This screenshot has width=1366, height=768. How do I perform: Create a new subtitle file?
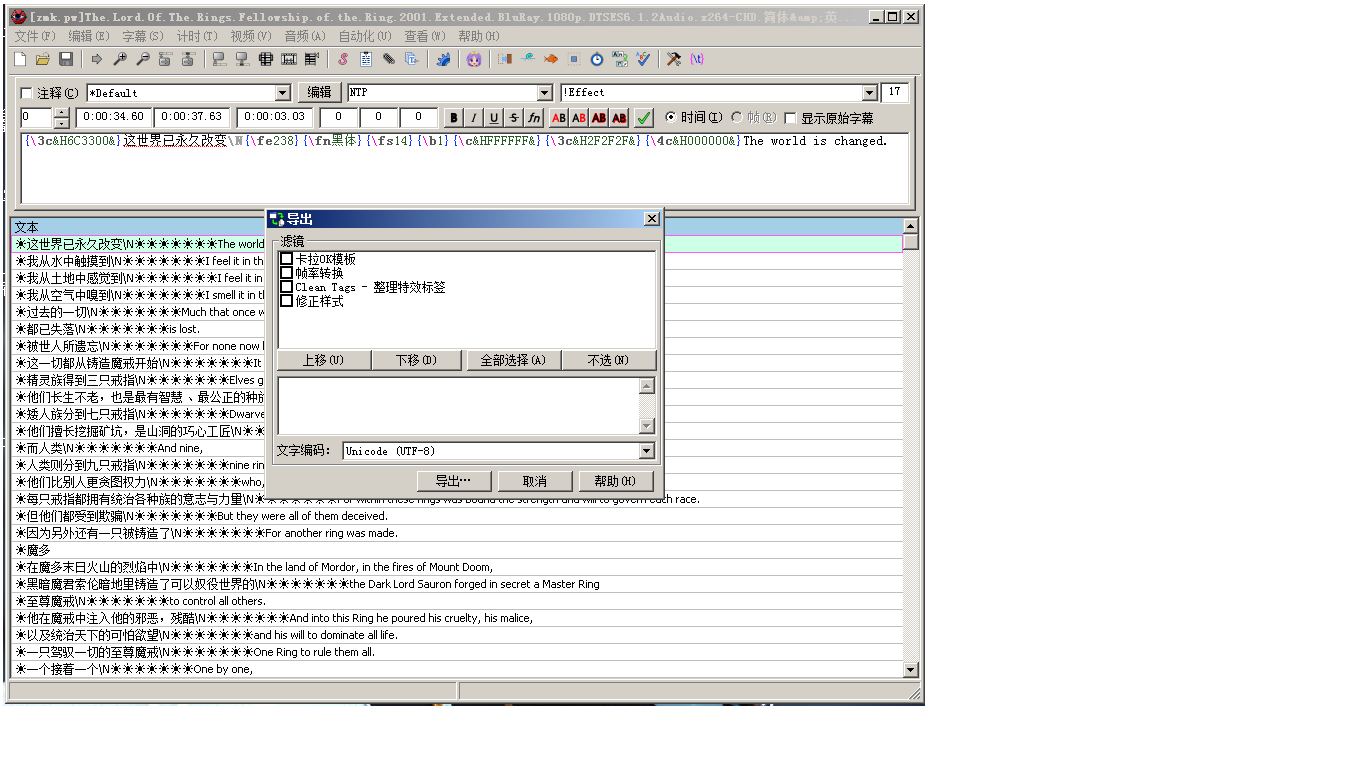20,60
